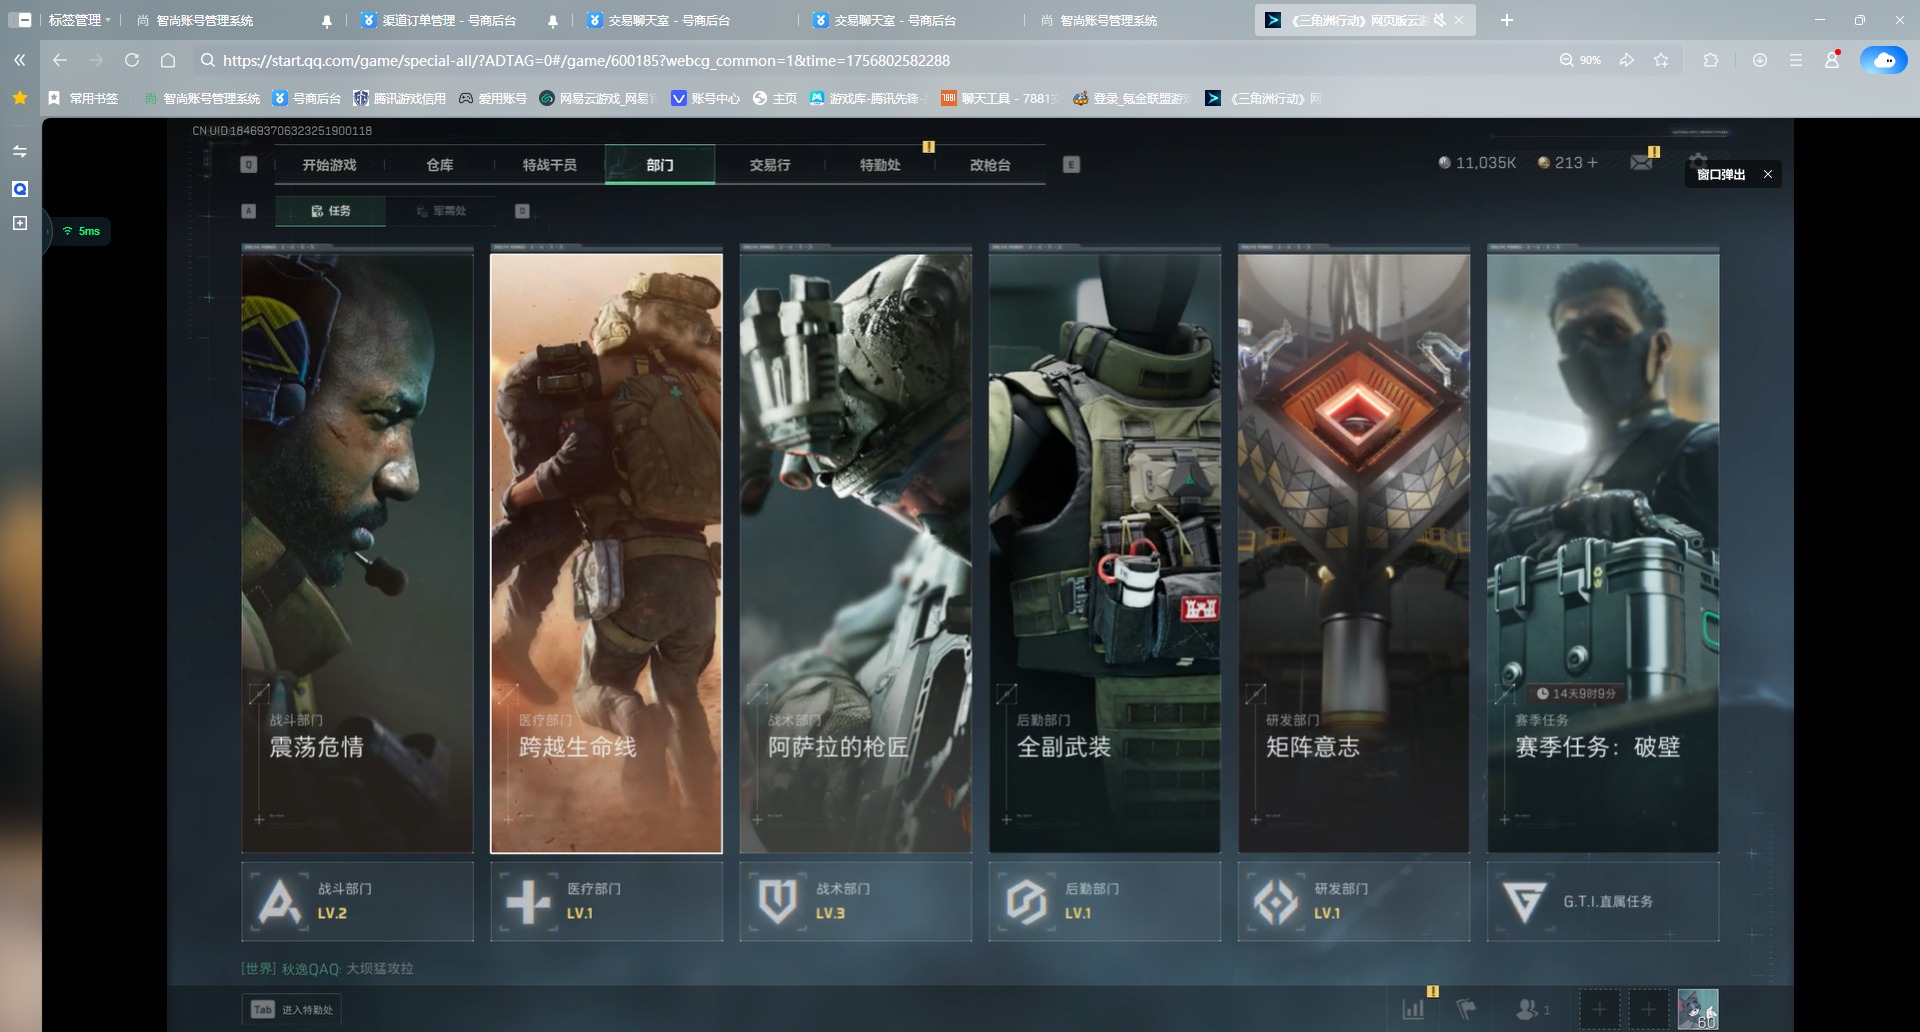This screenshot has height=1032, width=1920.
Task: Click the Tom cat player avatar
Action: coord(1697,1009)
